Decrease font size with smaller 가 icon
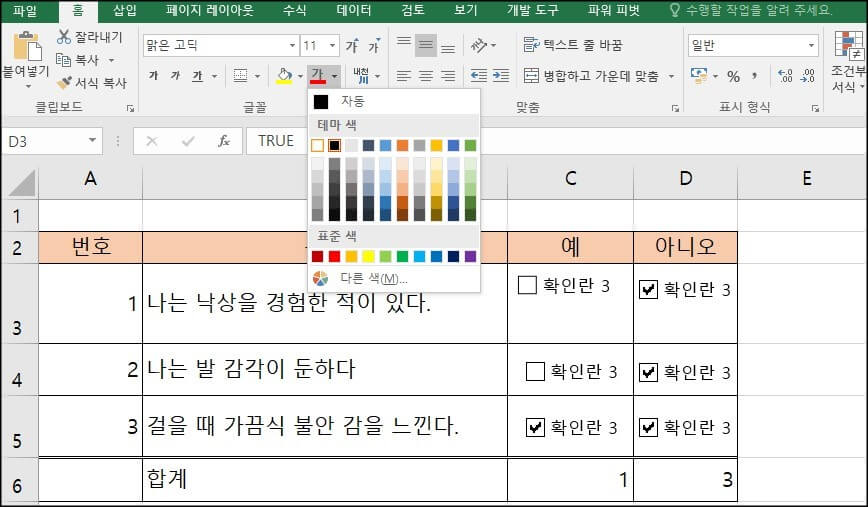Screen dimensions: 868x507 374,45
